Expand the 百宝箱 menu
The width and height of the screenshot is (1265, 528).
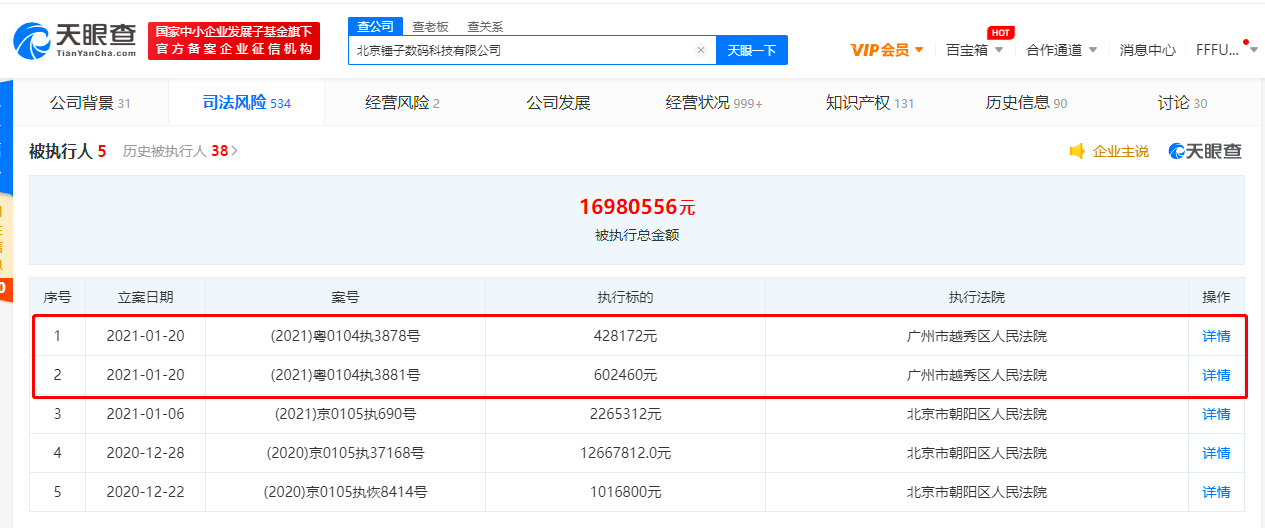tap(974, 50)
